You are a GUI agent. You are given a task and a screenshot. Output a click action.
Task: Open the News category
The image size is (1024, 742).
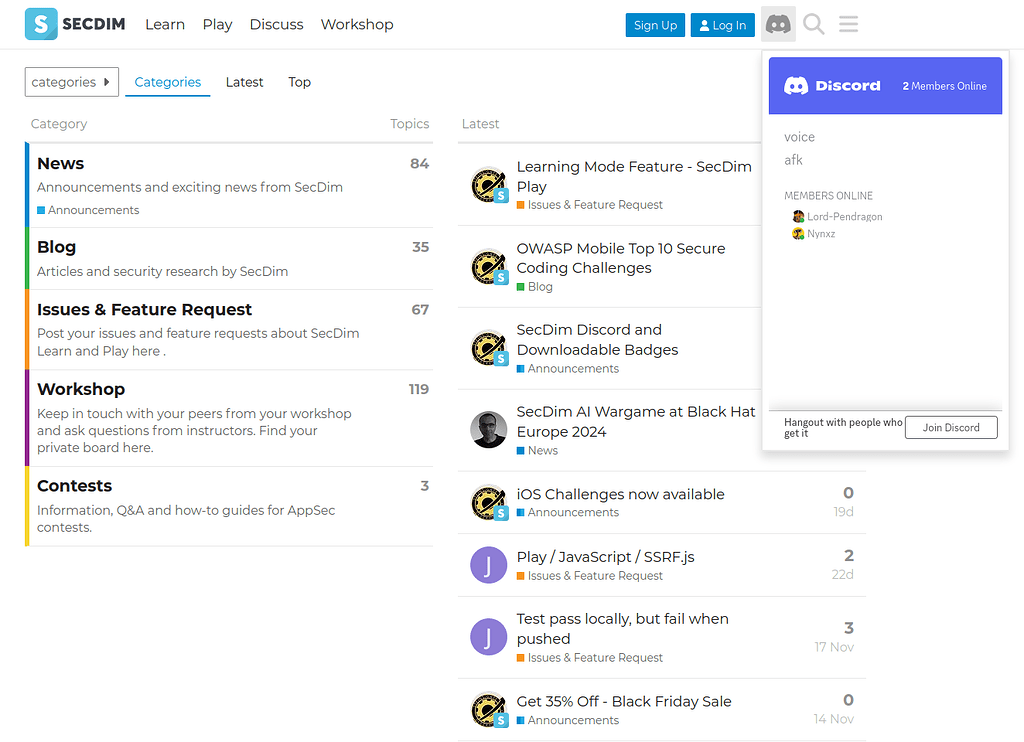(60, 163)
